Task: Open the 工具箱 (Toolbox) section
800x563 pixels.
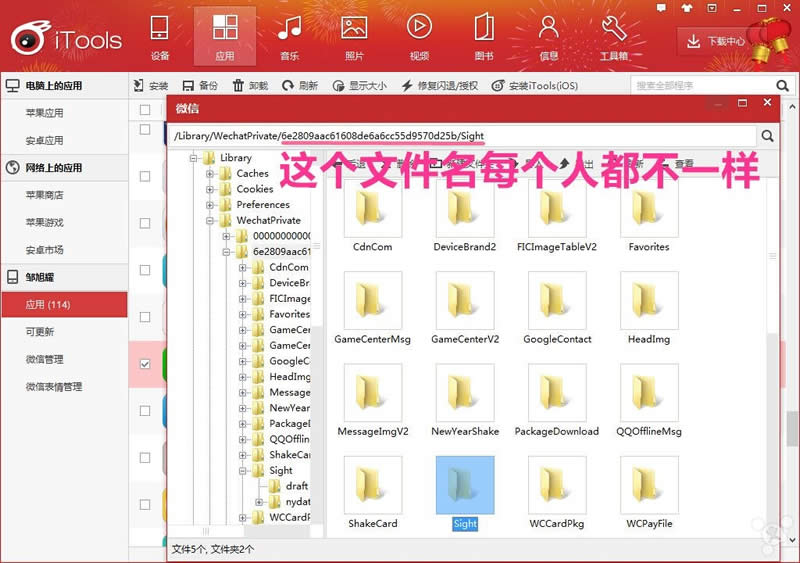Action: (614, 37)
